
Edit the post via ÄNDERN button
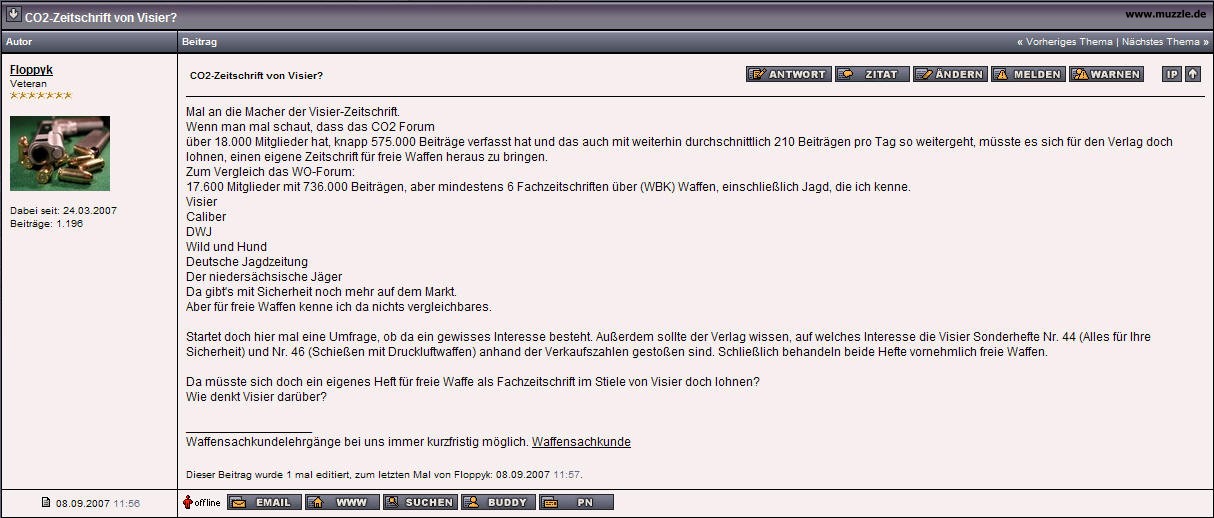click(949, 75)
